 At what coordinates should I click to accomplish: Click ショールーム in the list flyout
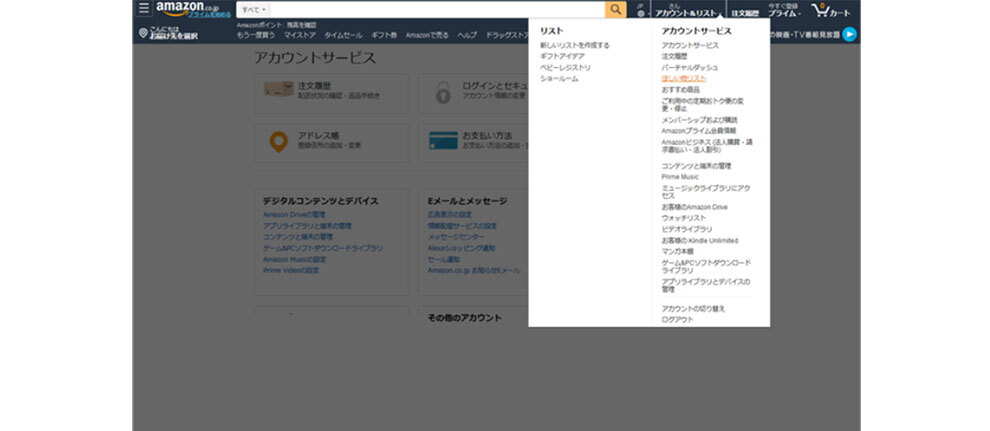(x=559, y=79)
